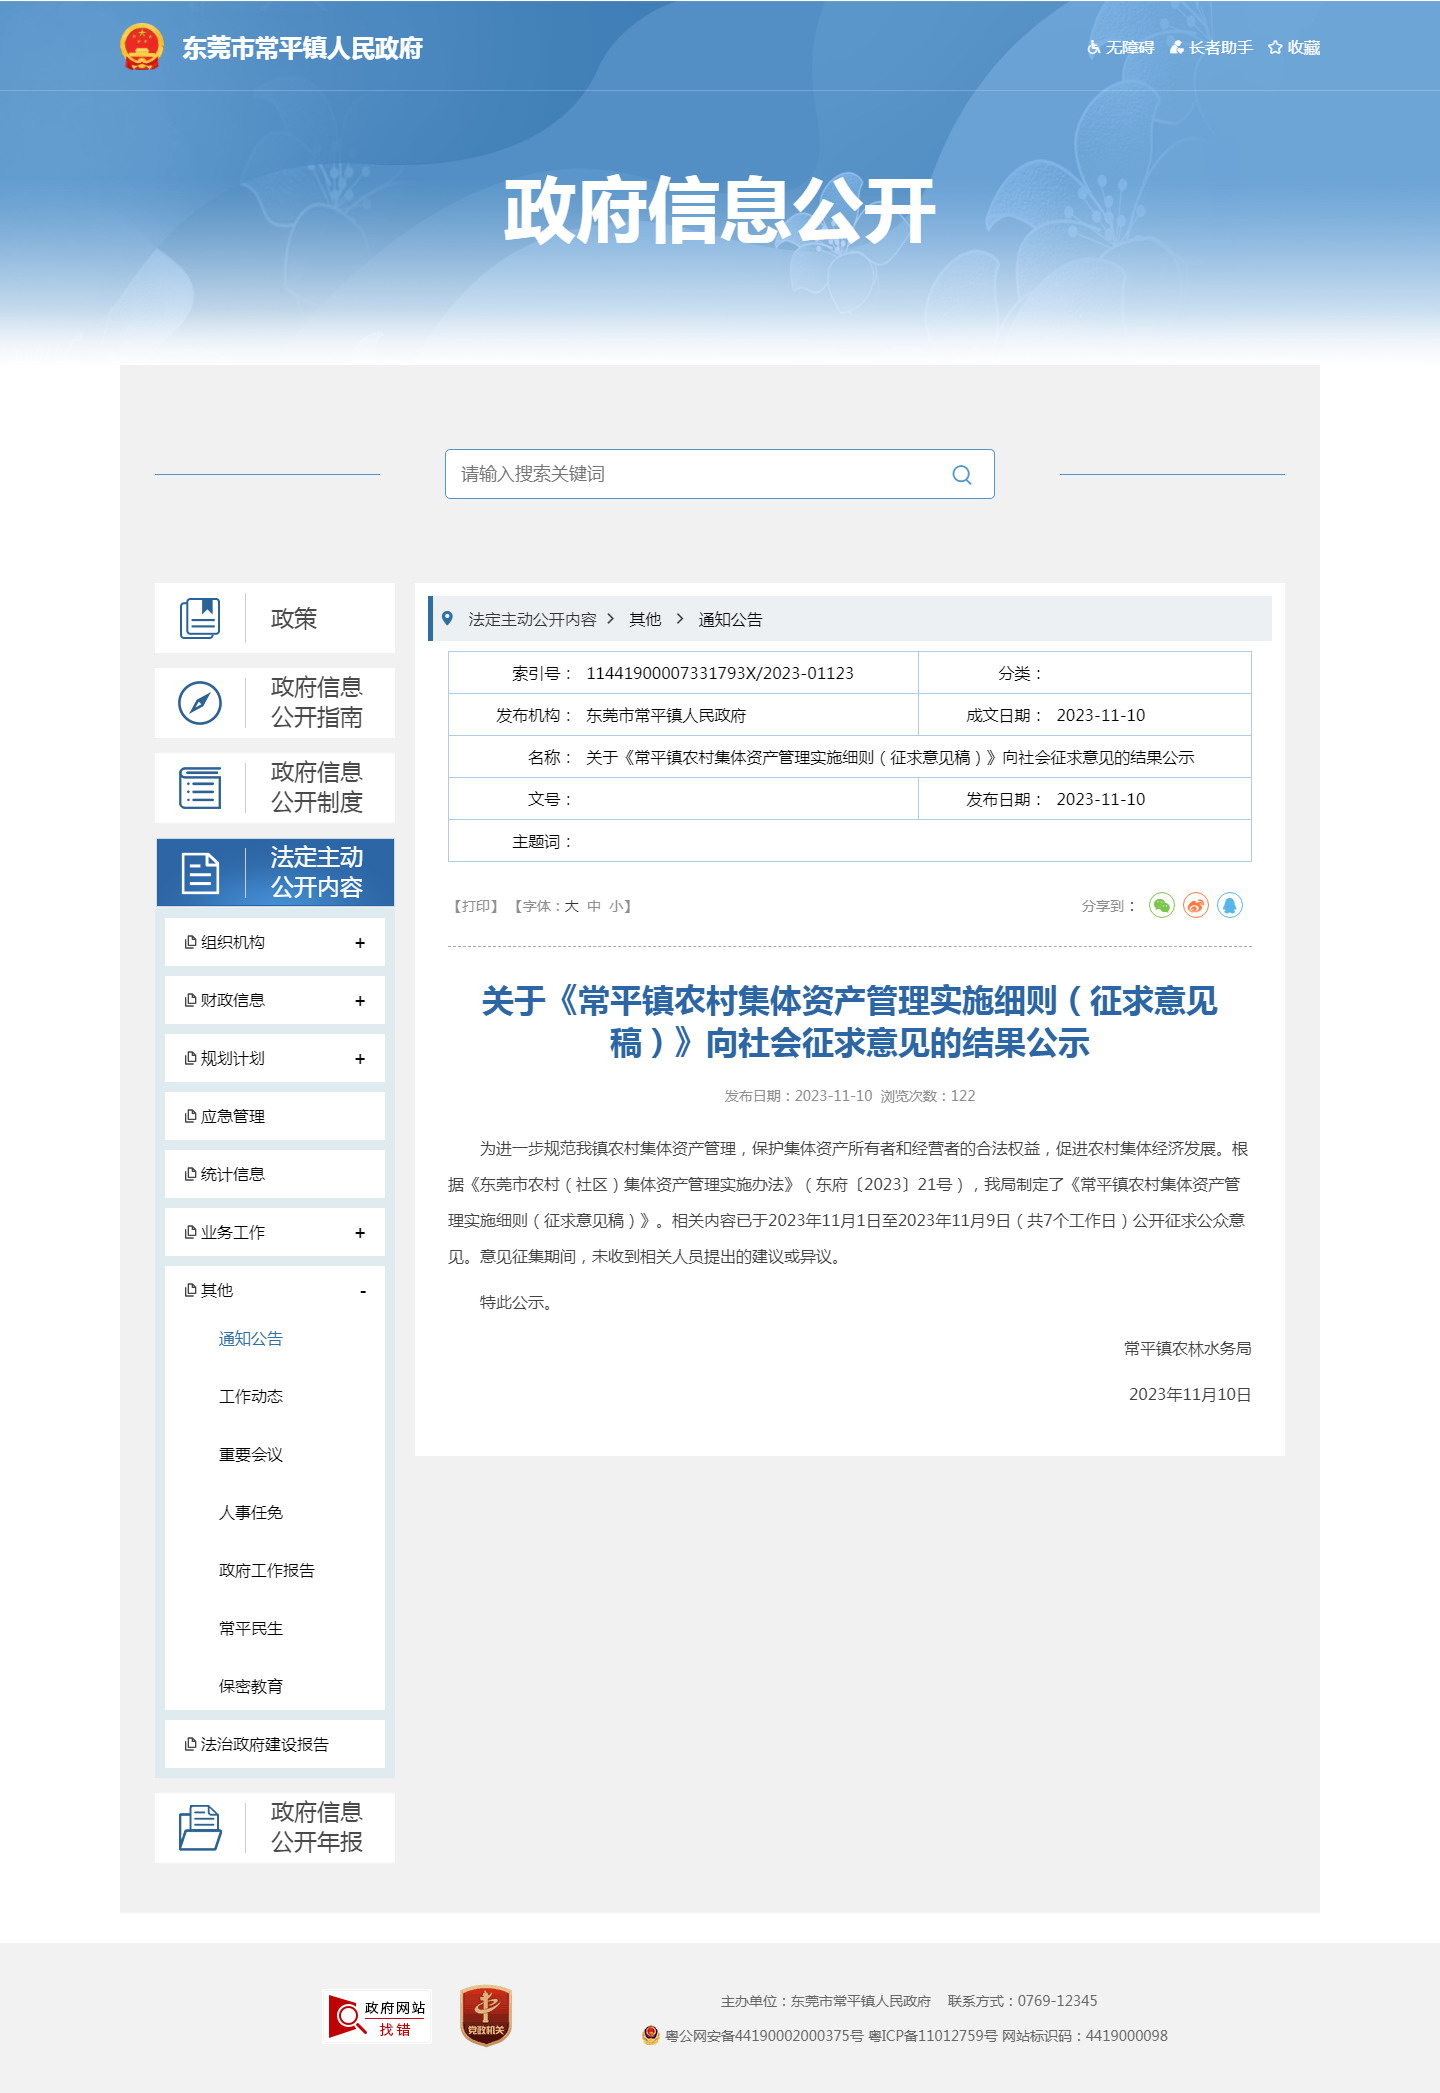Click the police badge icon in footer
The width and height of the screenshot is (1440, 2093).
tap(651, 2035)
